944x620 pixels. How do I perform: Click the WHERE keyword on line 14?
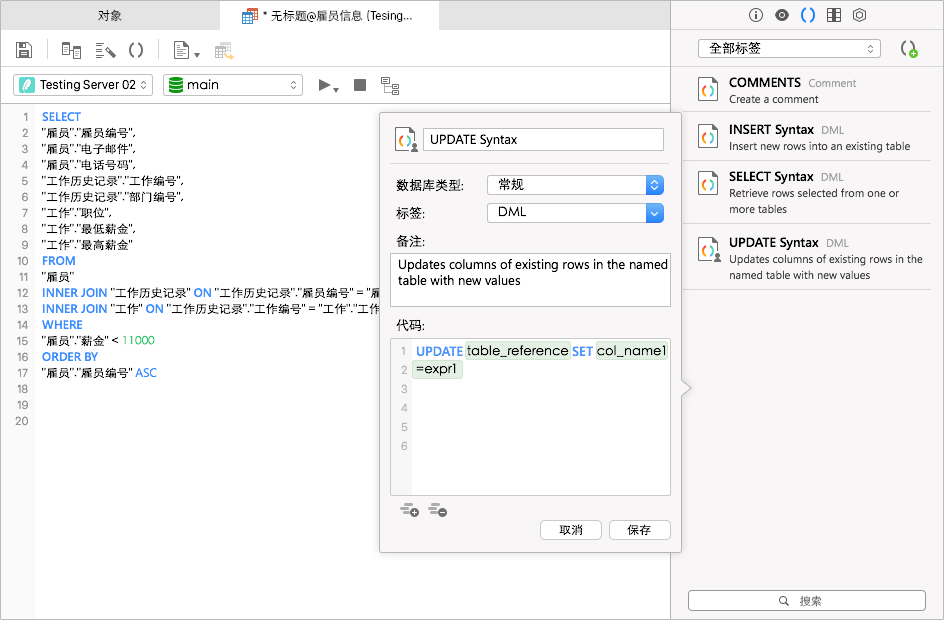tap(62, 324)
